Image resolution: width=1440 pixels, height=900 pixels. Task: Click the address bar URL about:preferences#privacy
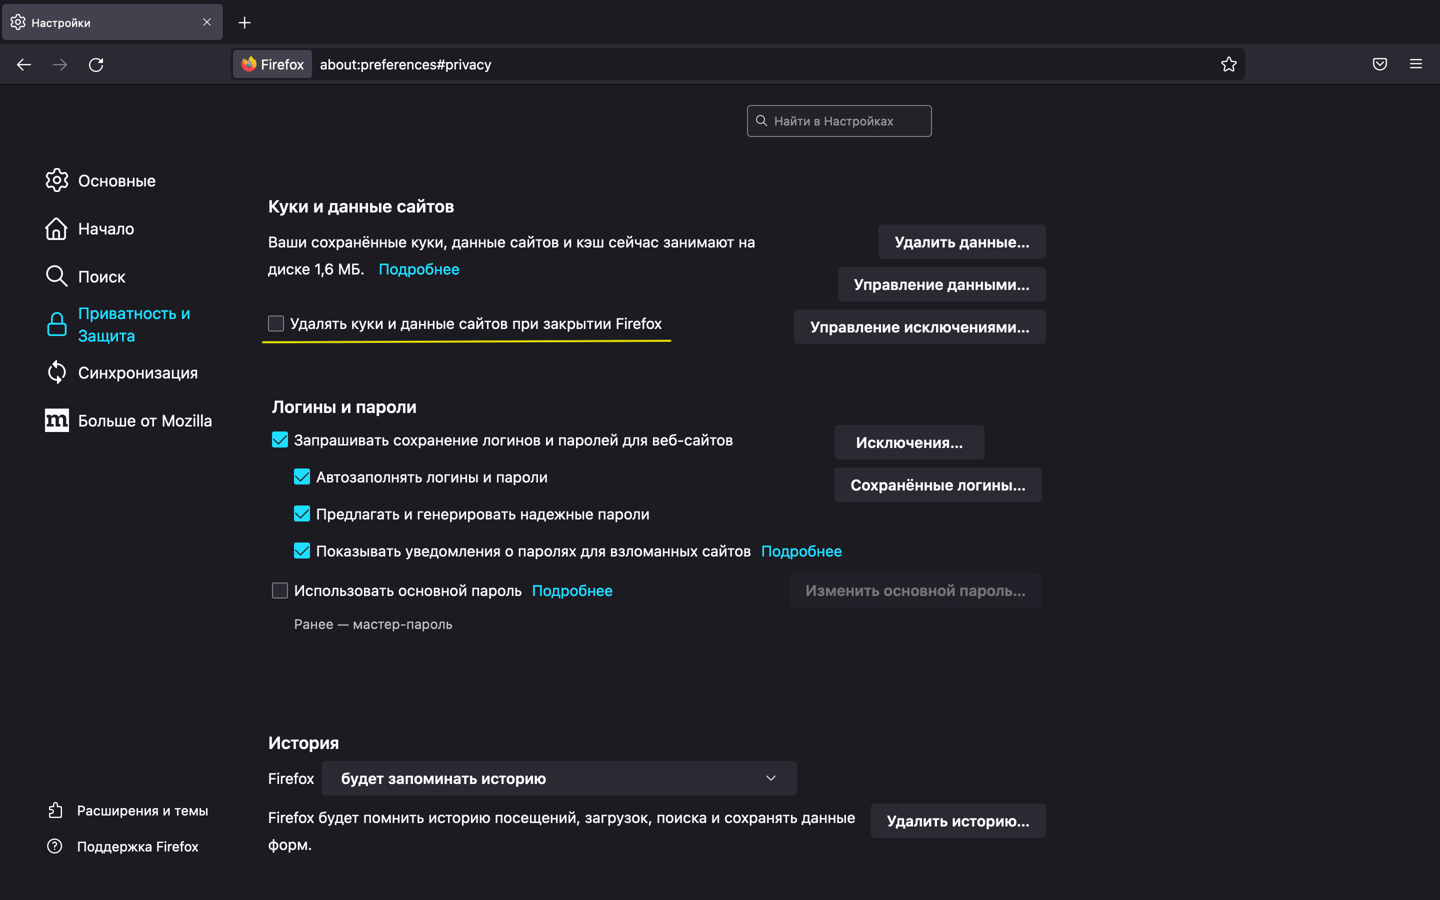405,64
